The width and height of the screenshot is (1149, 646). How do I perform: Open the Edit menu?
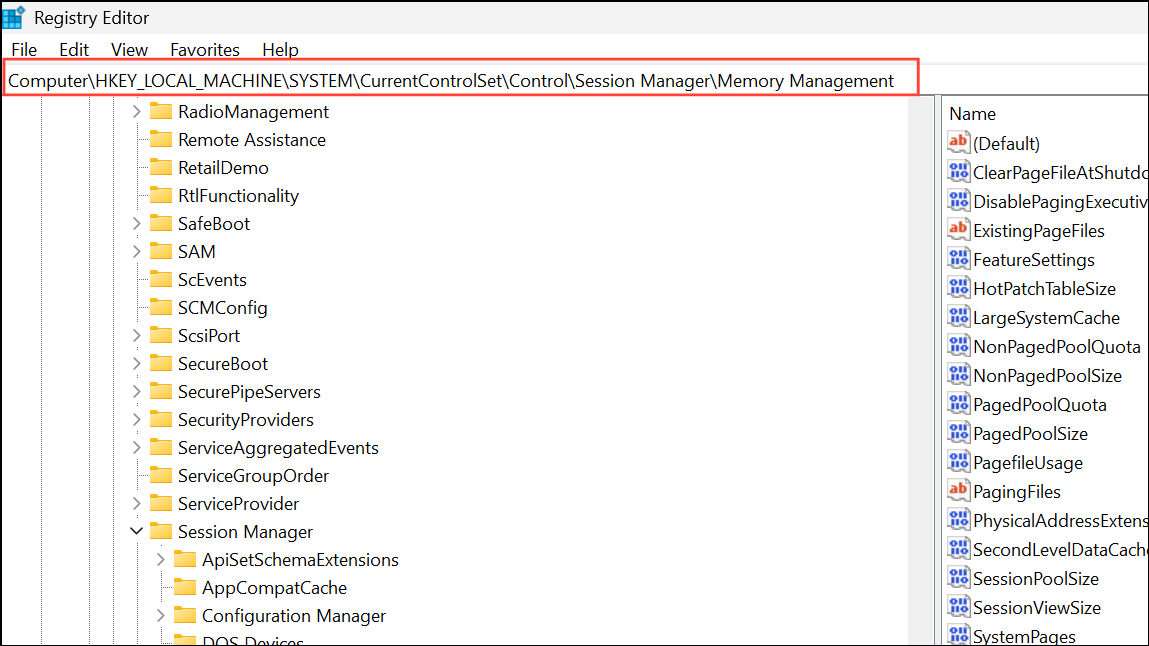point(73,49)
